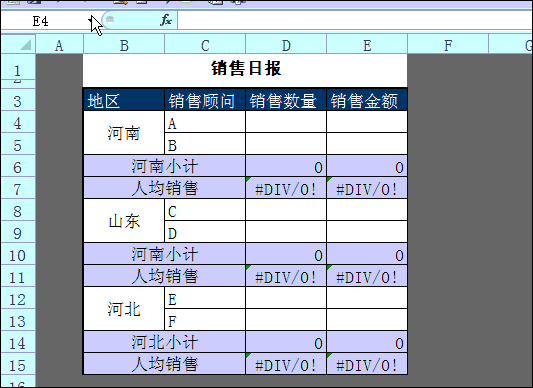Click empty sales quantity cell D12

coord(286,298)
